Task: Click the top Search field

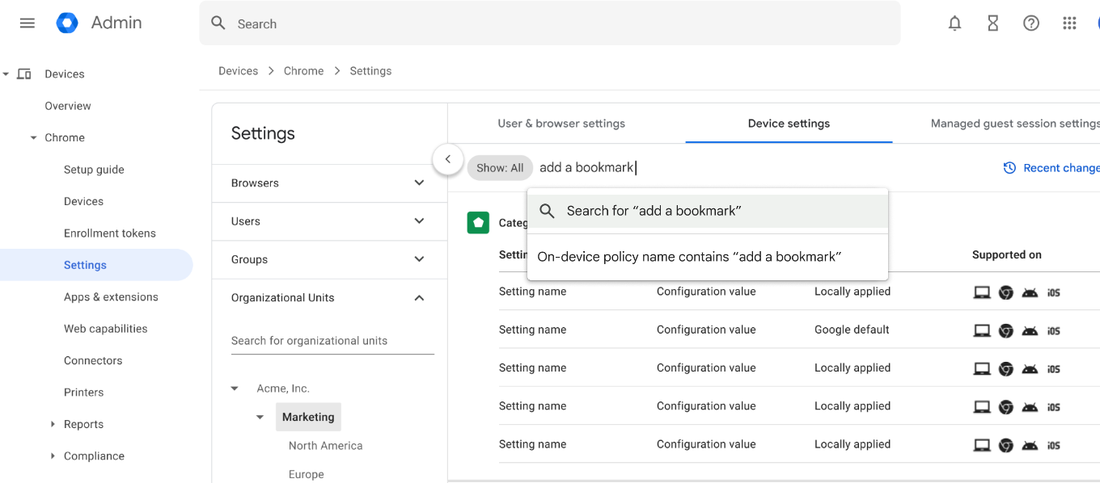Action: 549,23
